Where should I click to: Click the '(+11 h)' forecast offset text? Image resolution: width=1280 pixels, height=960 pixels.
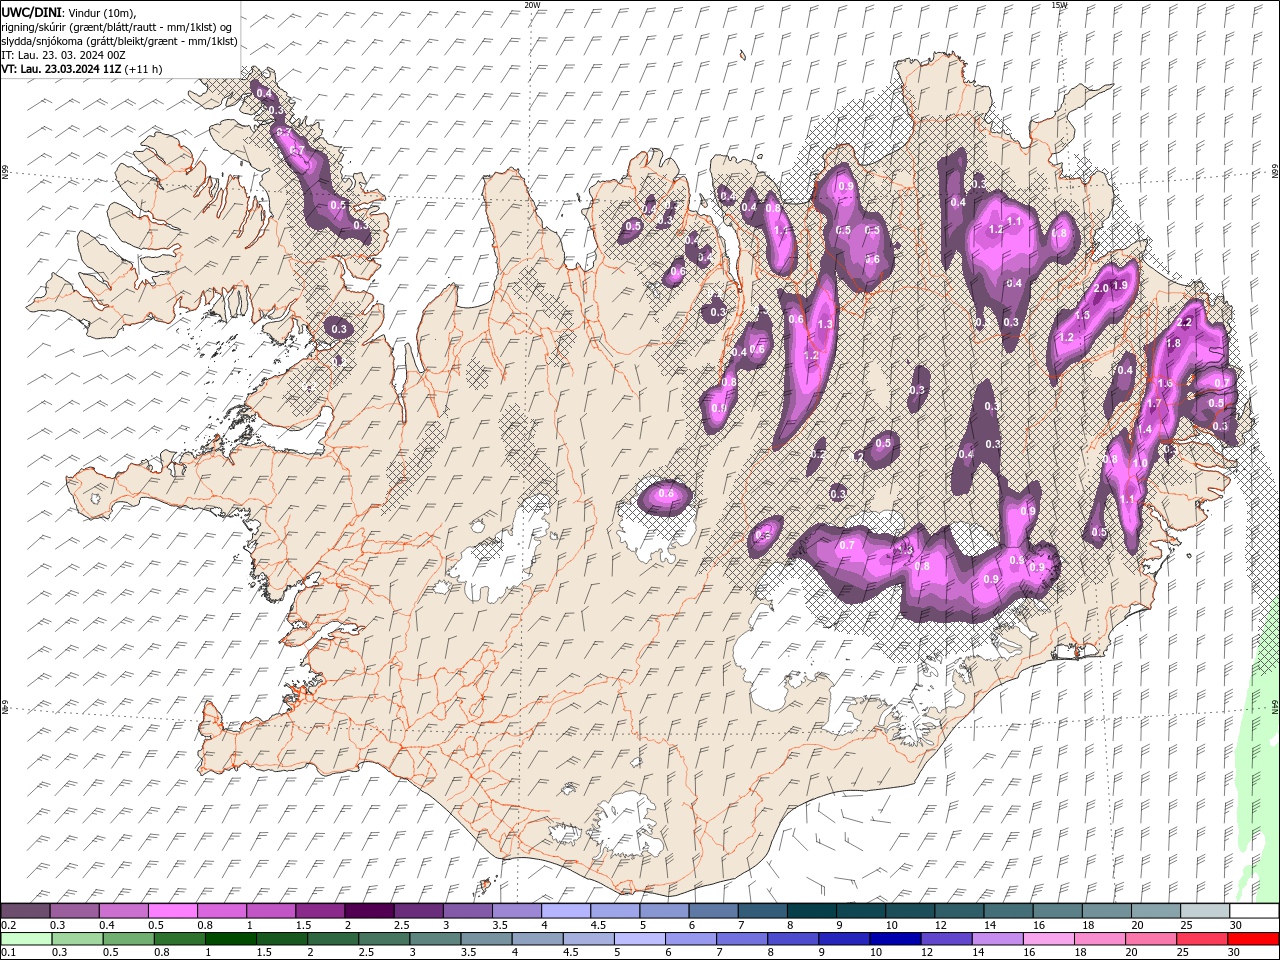click(x=144, y=69)
